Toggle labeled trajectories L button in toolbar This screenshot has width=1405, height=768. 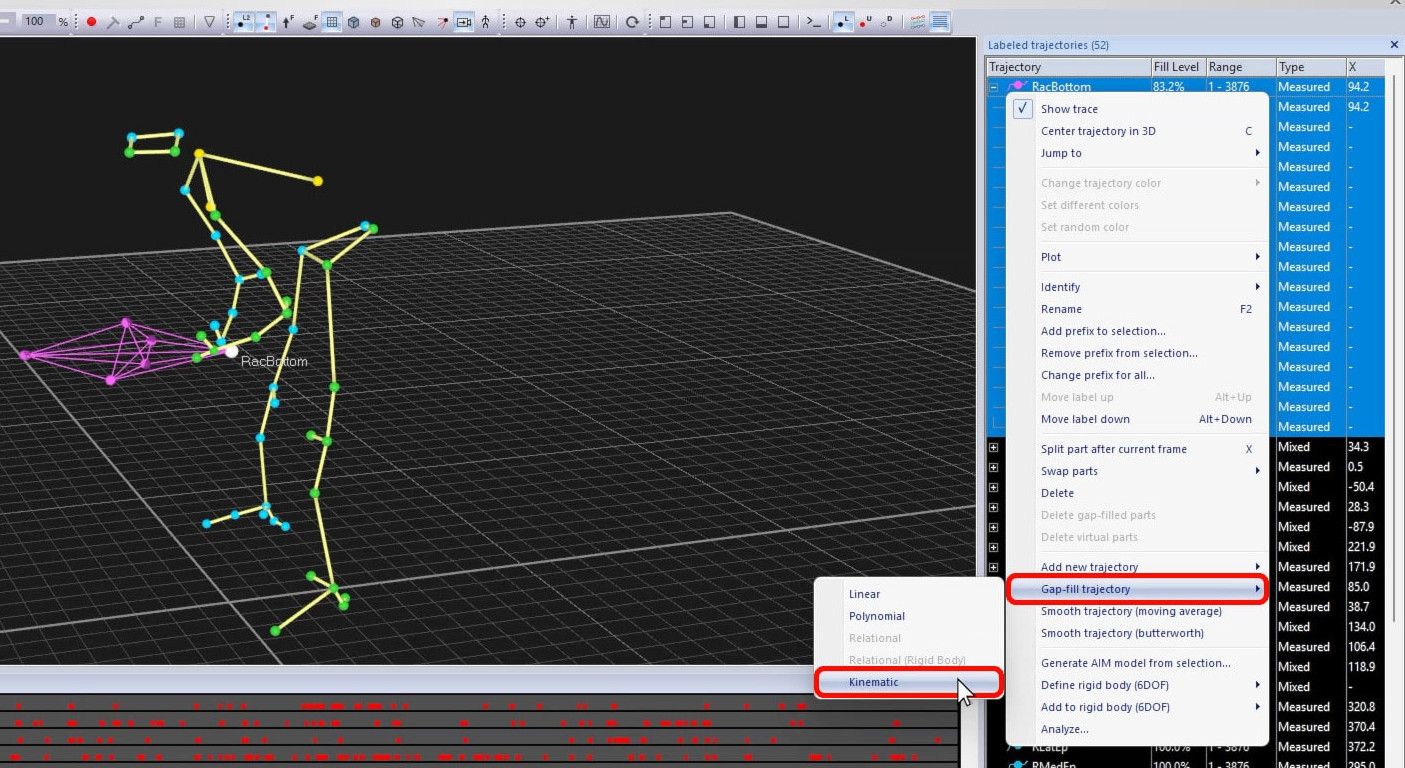pos(843,21)
